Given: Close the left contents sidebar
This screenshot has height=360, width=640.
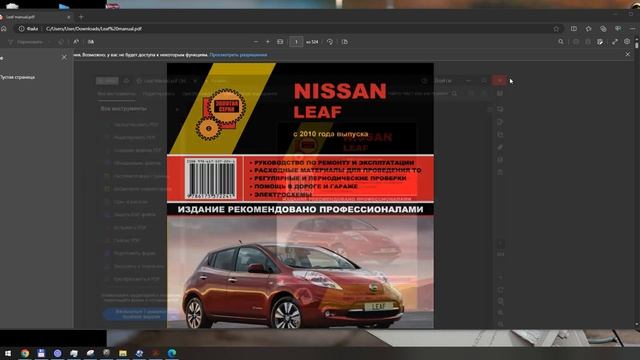Looking at the screenshot, I should [x=64, y=58].
